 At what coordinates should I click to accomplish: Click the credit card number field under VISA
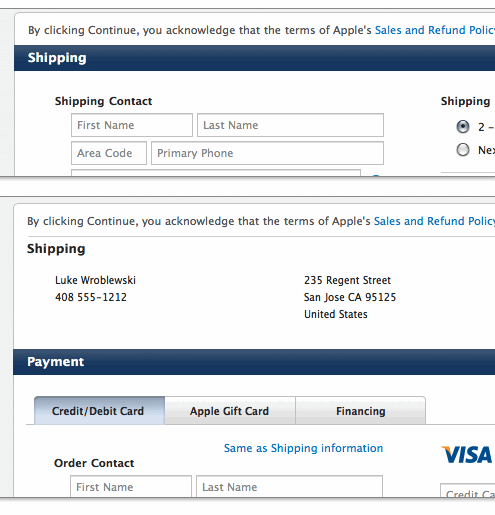pos(468,491)
